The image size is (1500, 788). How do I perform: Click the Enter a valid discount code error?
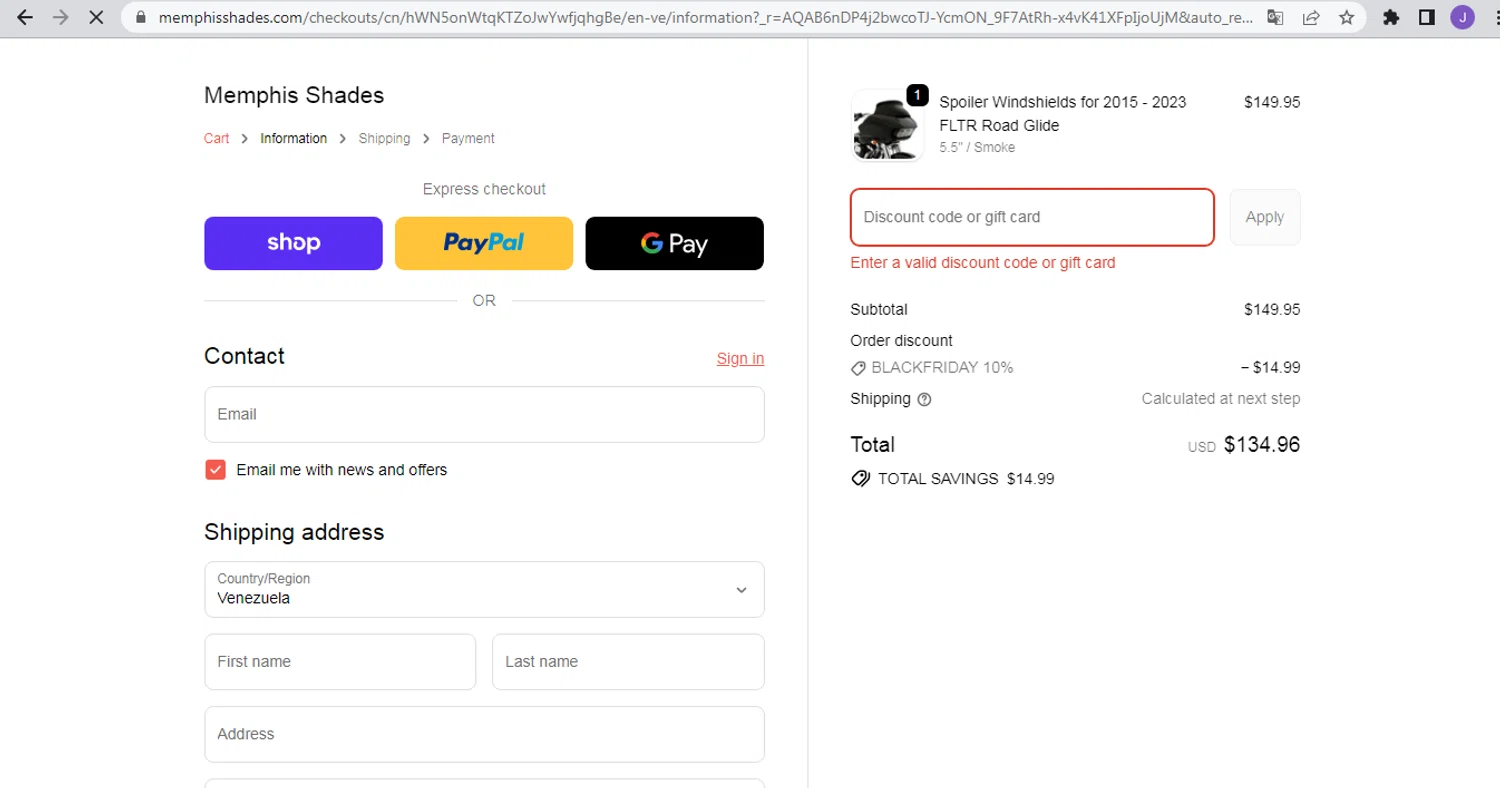[x=983, y=263]
